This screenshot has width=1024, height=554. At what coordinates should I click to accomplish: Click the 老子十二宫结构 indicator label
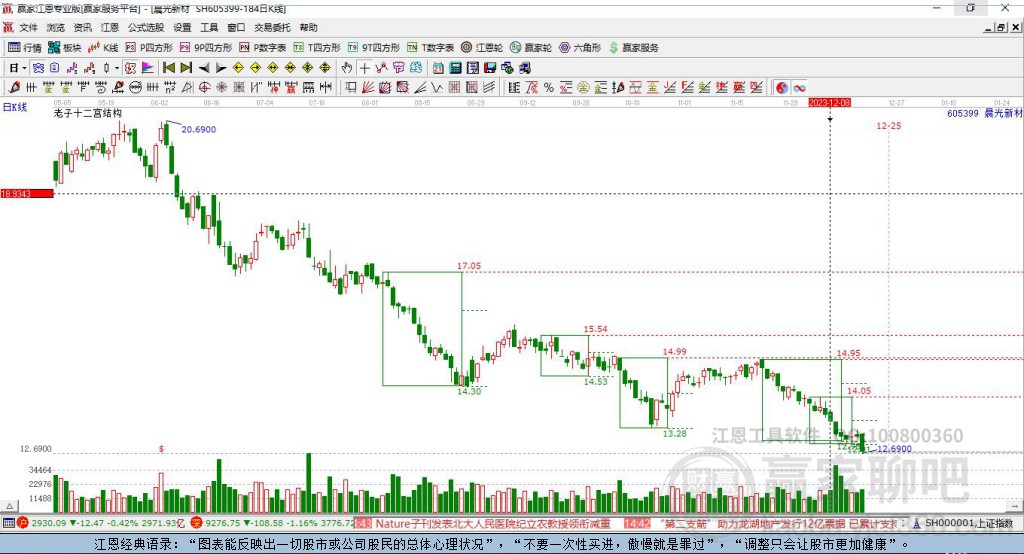(88, 113)
